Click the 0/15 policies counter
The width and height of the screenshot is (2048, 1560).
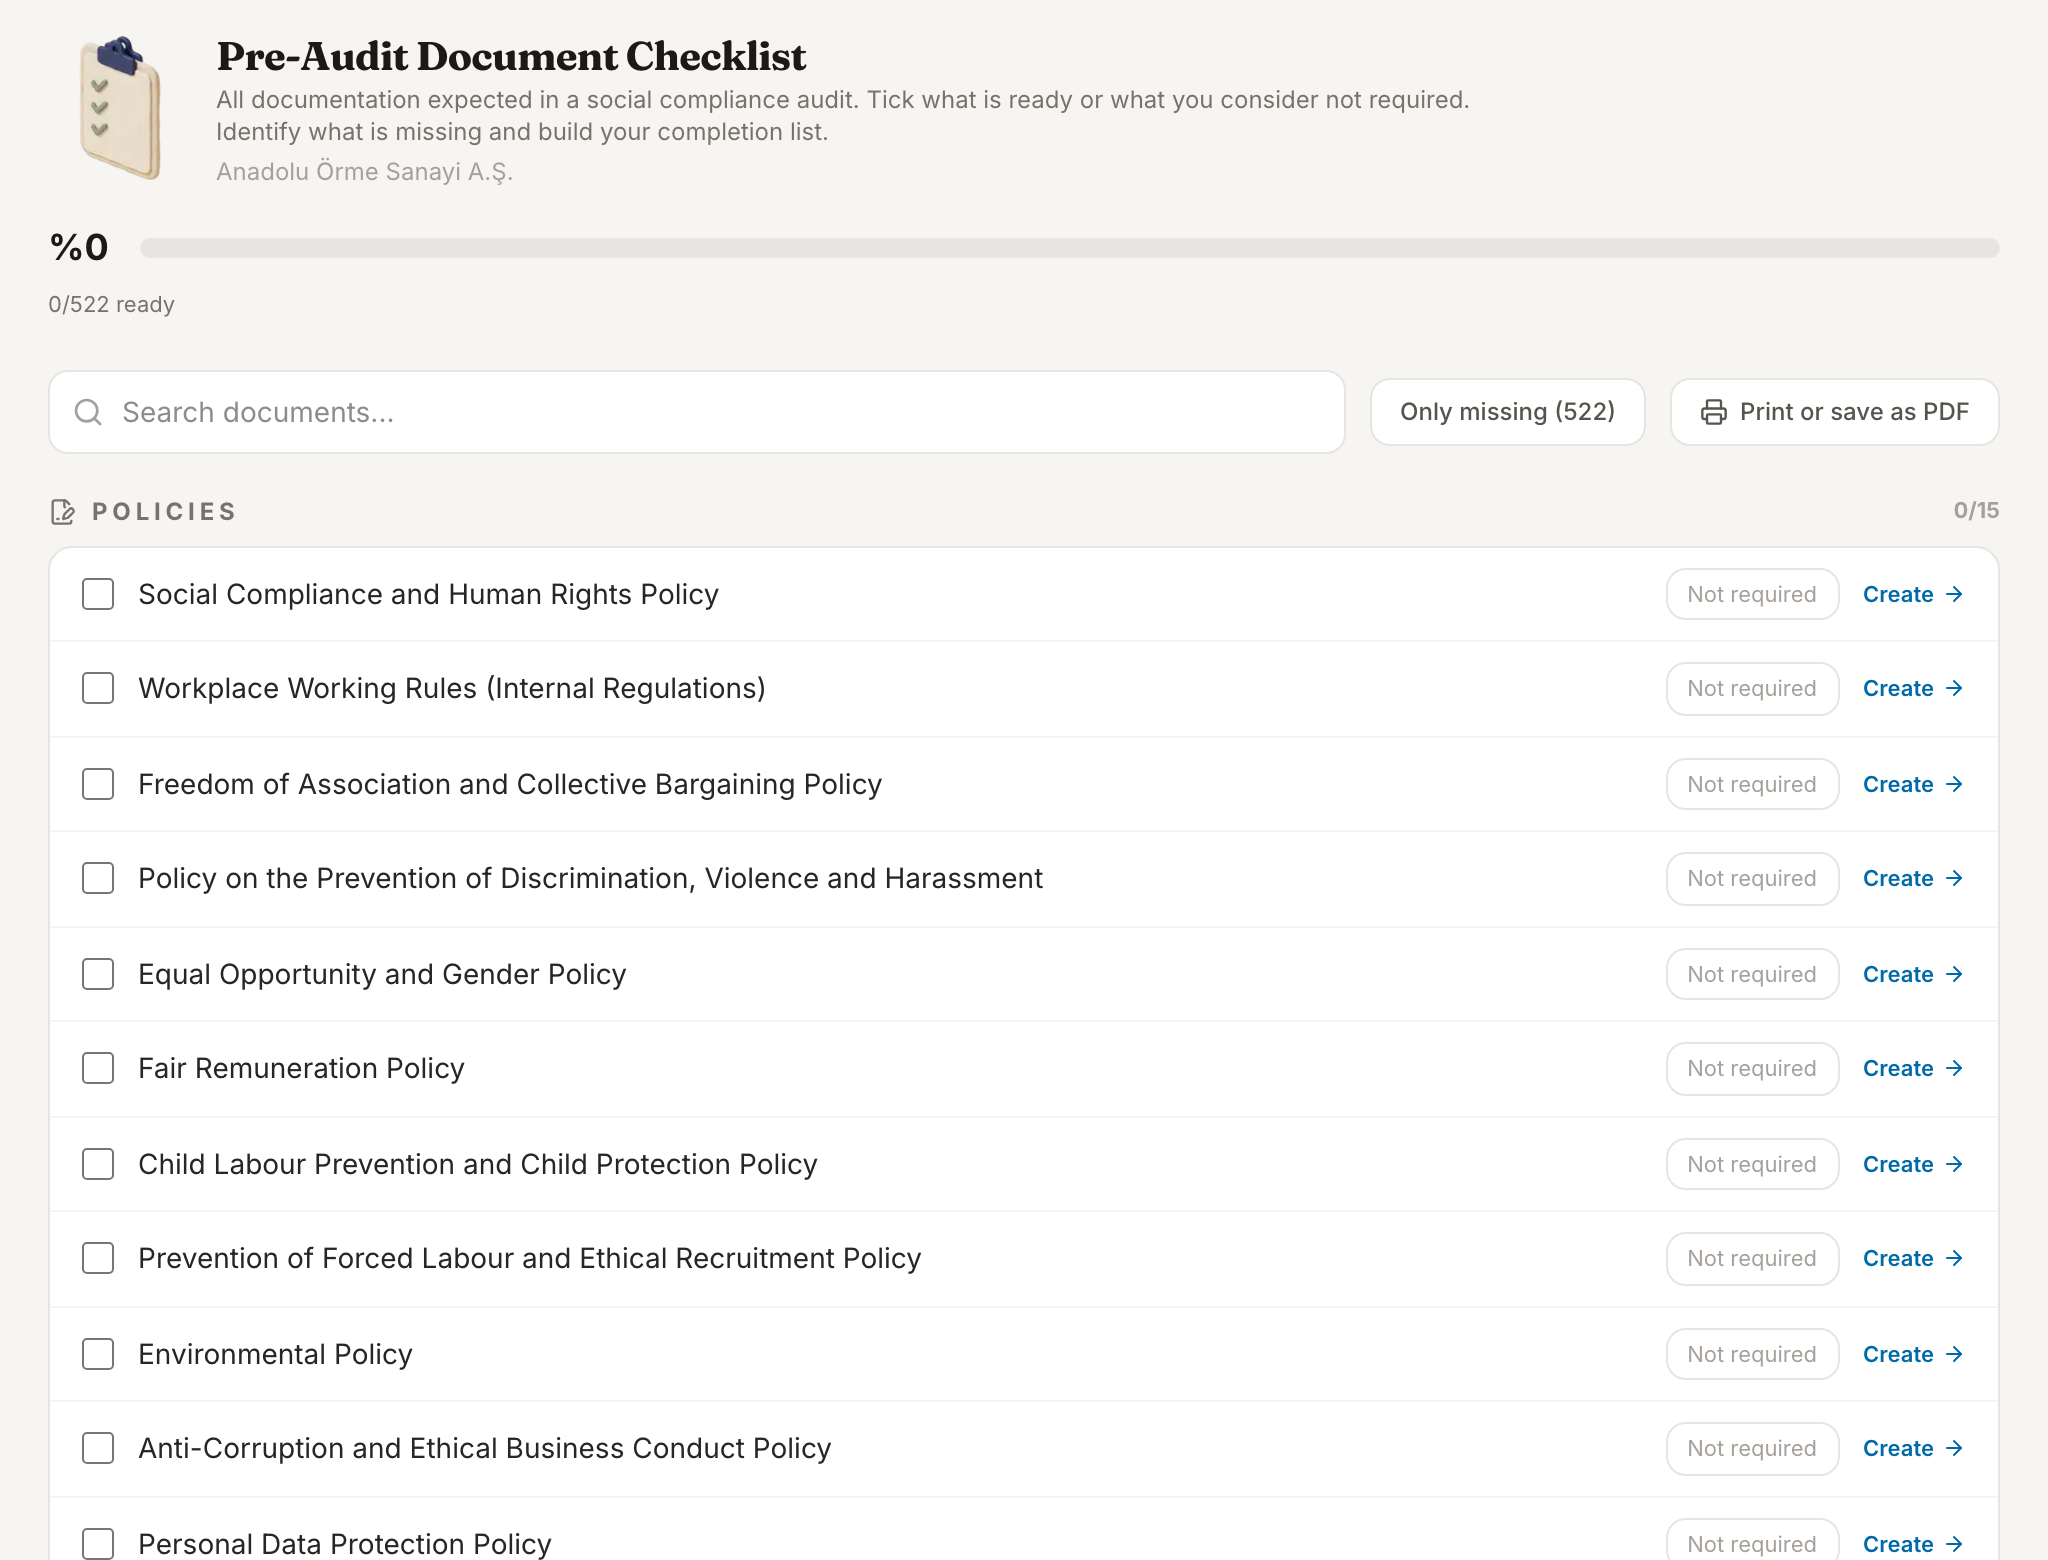tap(1976, 511)
